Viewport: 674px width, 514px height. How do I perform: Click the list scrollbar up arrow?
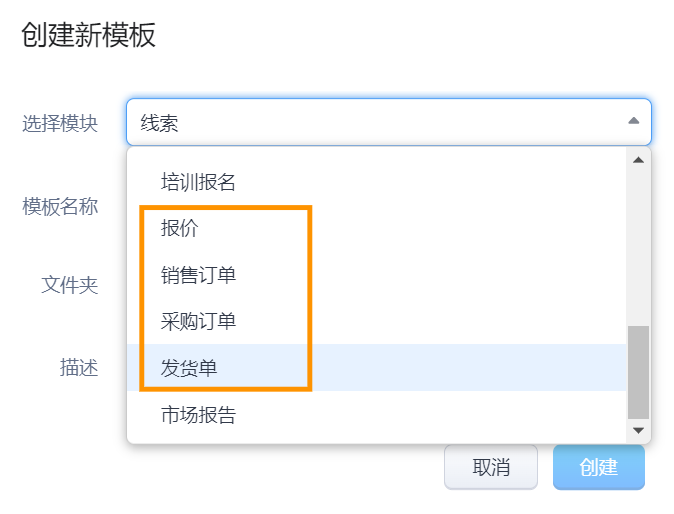pos(638,160)
